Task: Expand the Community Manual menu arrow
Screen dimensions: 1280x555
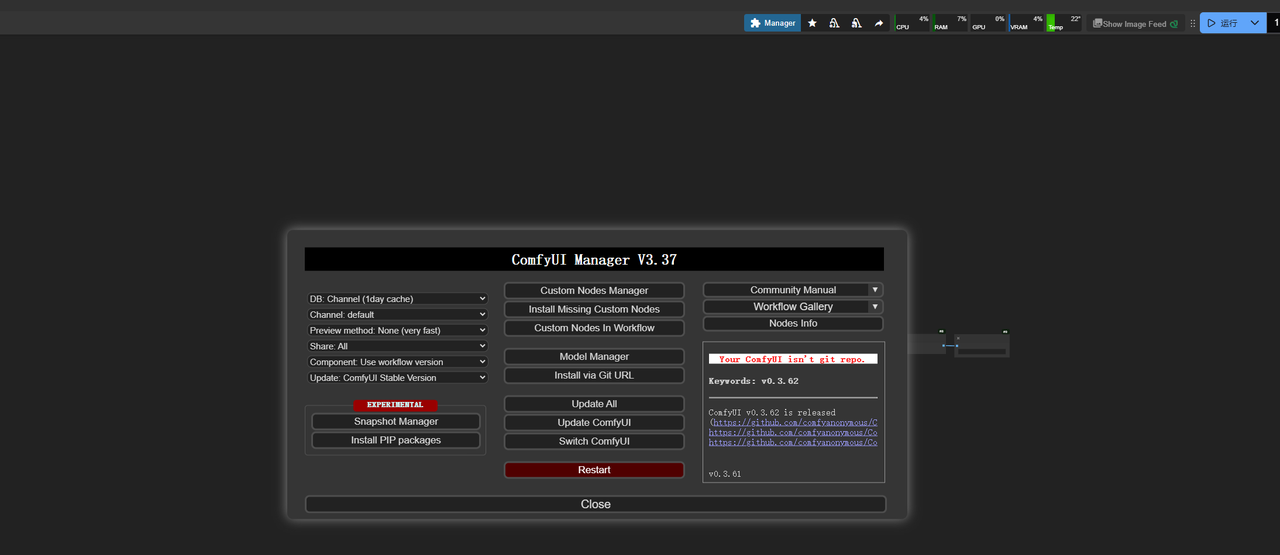Action: [x=875, y=290]
